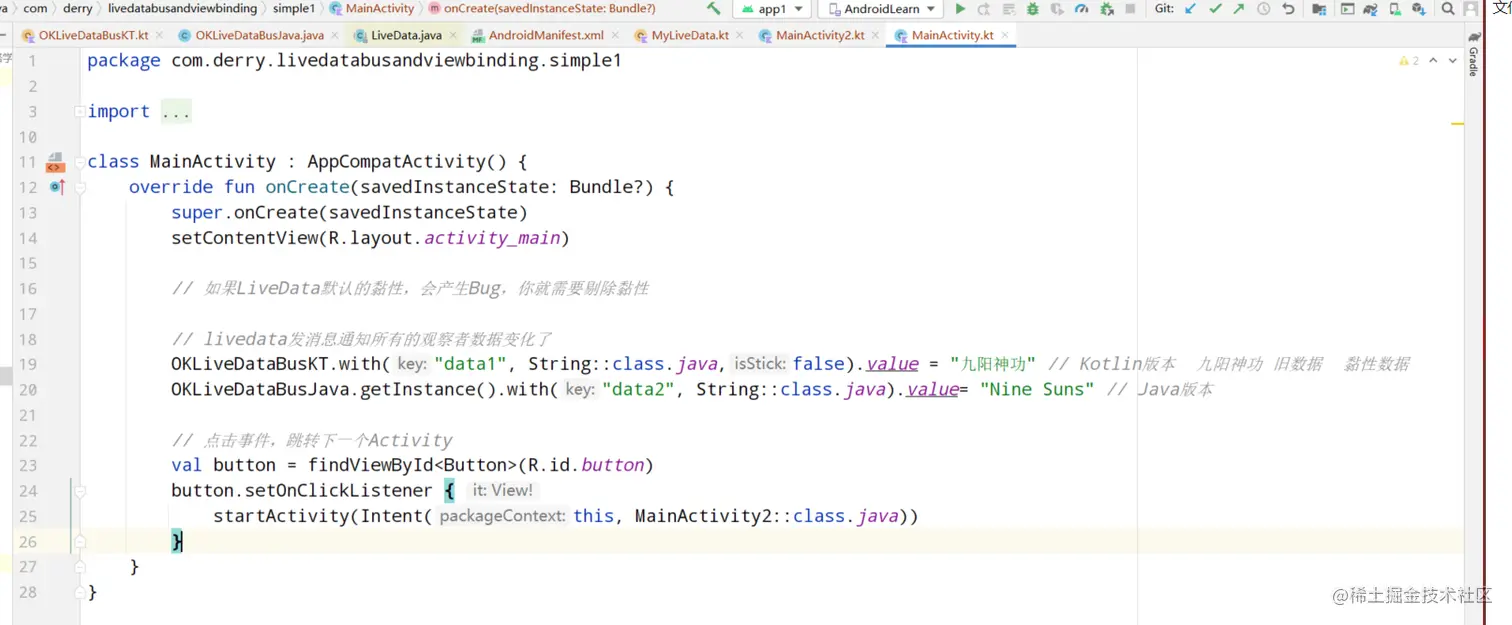Close the LiveData.java tab
Image resolution: width=1512 pixels, height=625 pixels.
(x=454, y=35)
